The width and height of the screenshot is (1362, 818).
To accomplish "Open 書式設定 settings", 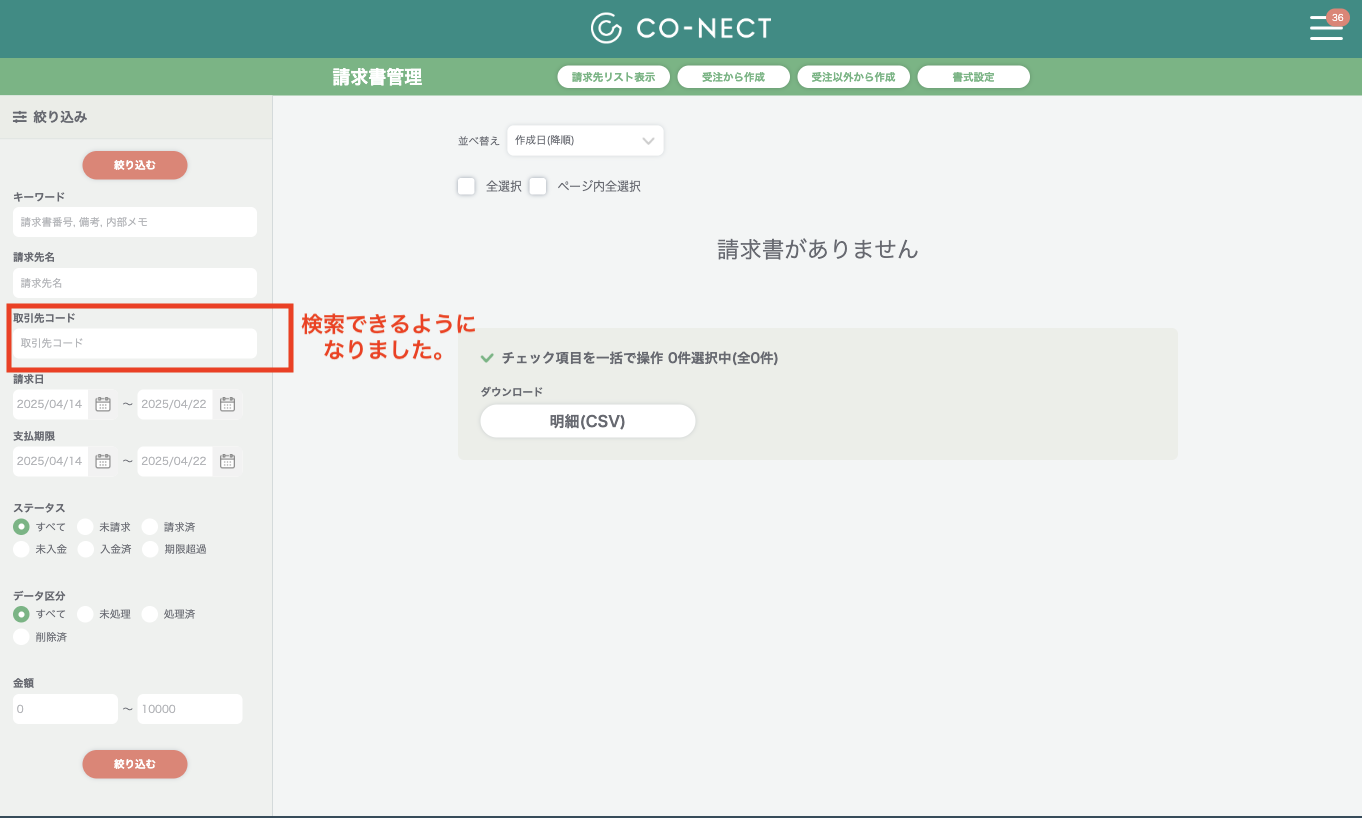I will (x=973, y=77).
